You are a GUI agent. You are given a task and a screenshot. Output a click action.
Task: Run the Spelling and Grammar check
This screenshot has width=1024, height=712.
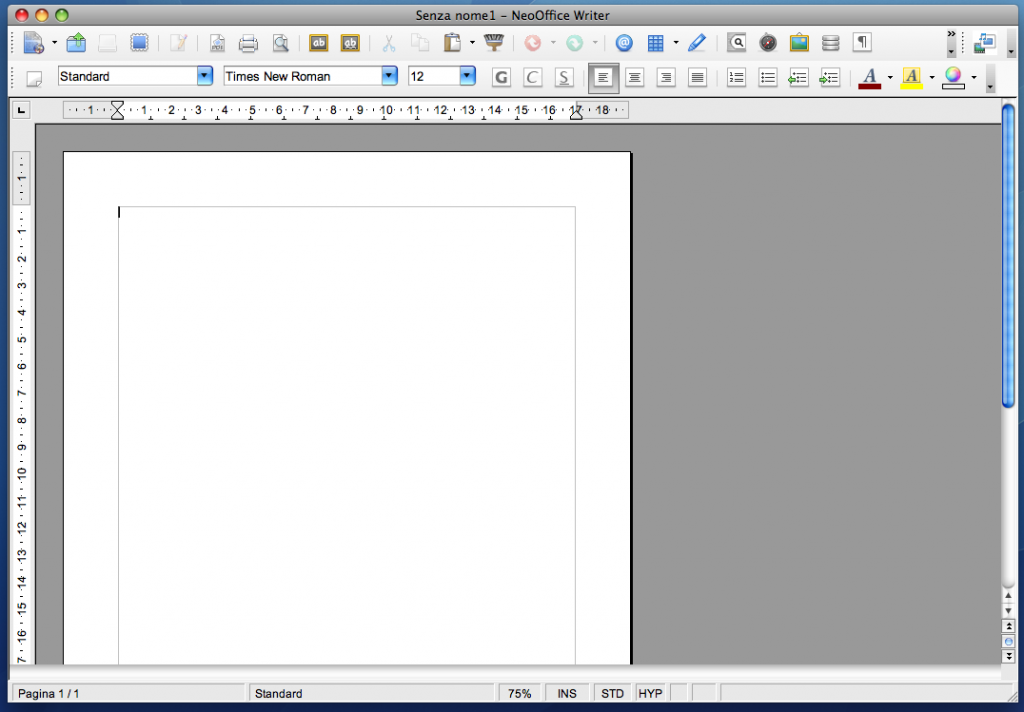click(x=319, y=43)
